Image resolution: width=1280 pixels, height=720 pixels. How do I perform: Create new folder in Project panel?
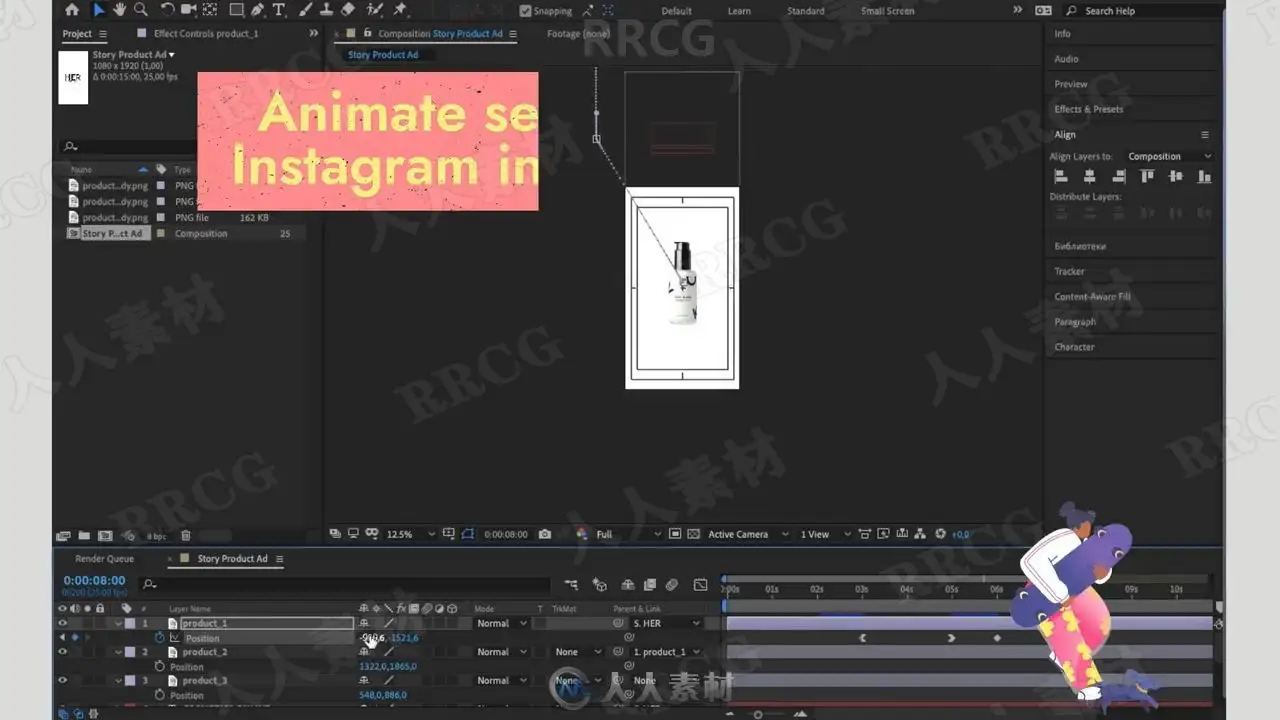[x=84, y=536]
